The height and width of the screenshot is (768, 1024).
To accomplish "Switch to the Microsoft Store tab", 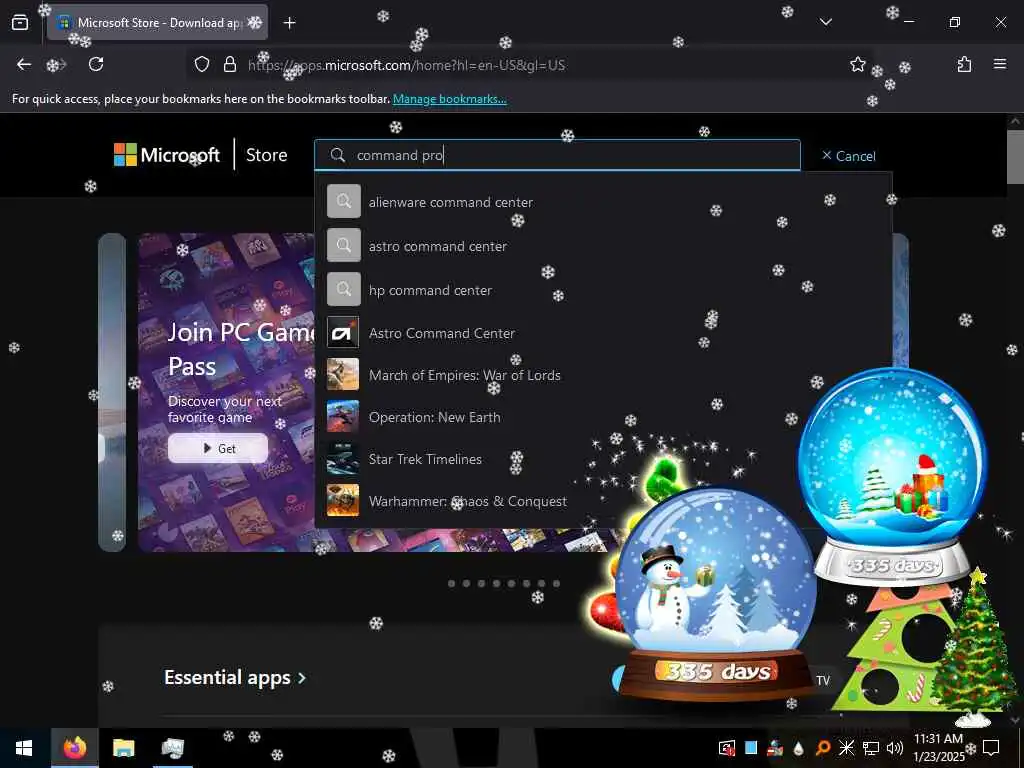I will point(157,23).
